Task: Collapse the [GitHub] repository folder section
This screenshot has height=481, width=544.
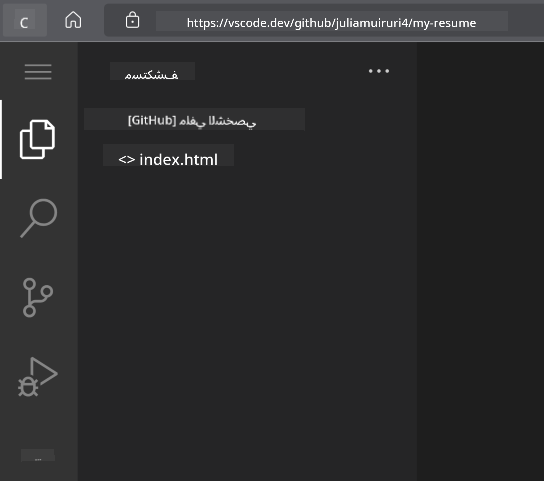Action: (x=194, y=119)
